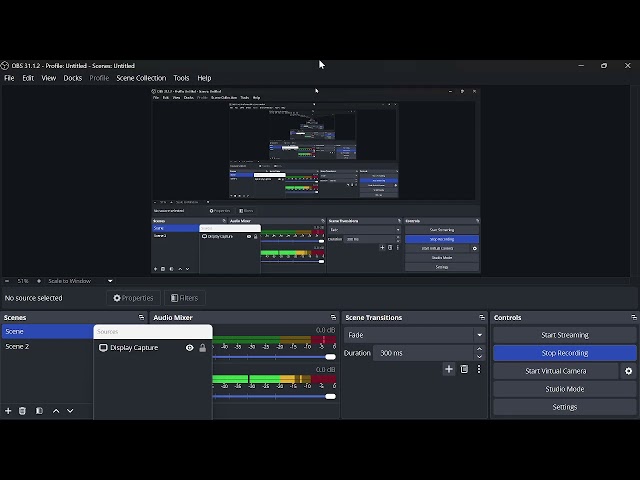Move scene up with arrow icon

tap(56, 411)
